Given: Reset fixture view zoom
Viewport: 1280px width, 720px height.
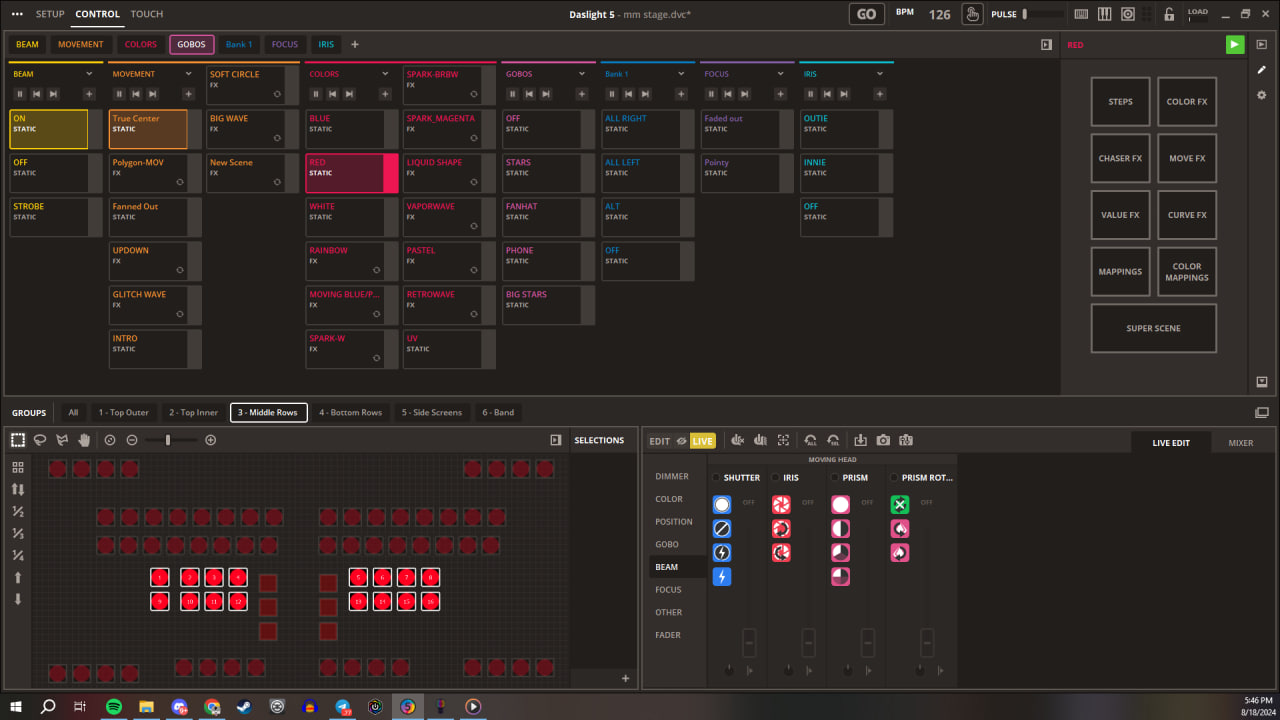Looking at the screenshot, I should [x=110, y=440].
